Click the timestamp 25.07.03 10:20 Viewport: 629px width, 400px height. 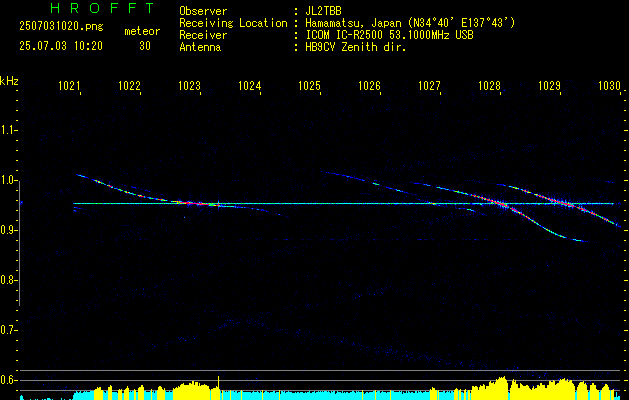(x=61, y=46)
